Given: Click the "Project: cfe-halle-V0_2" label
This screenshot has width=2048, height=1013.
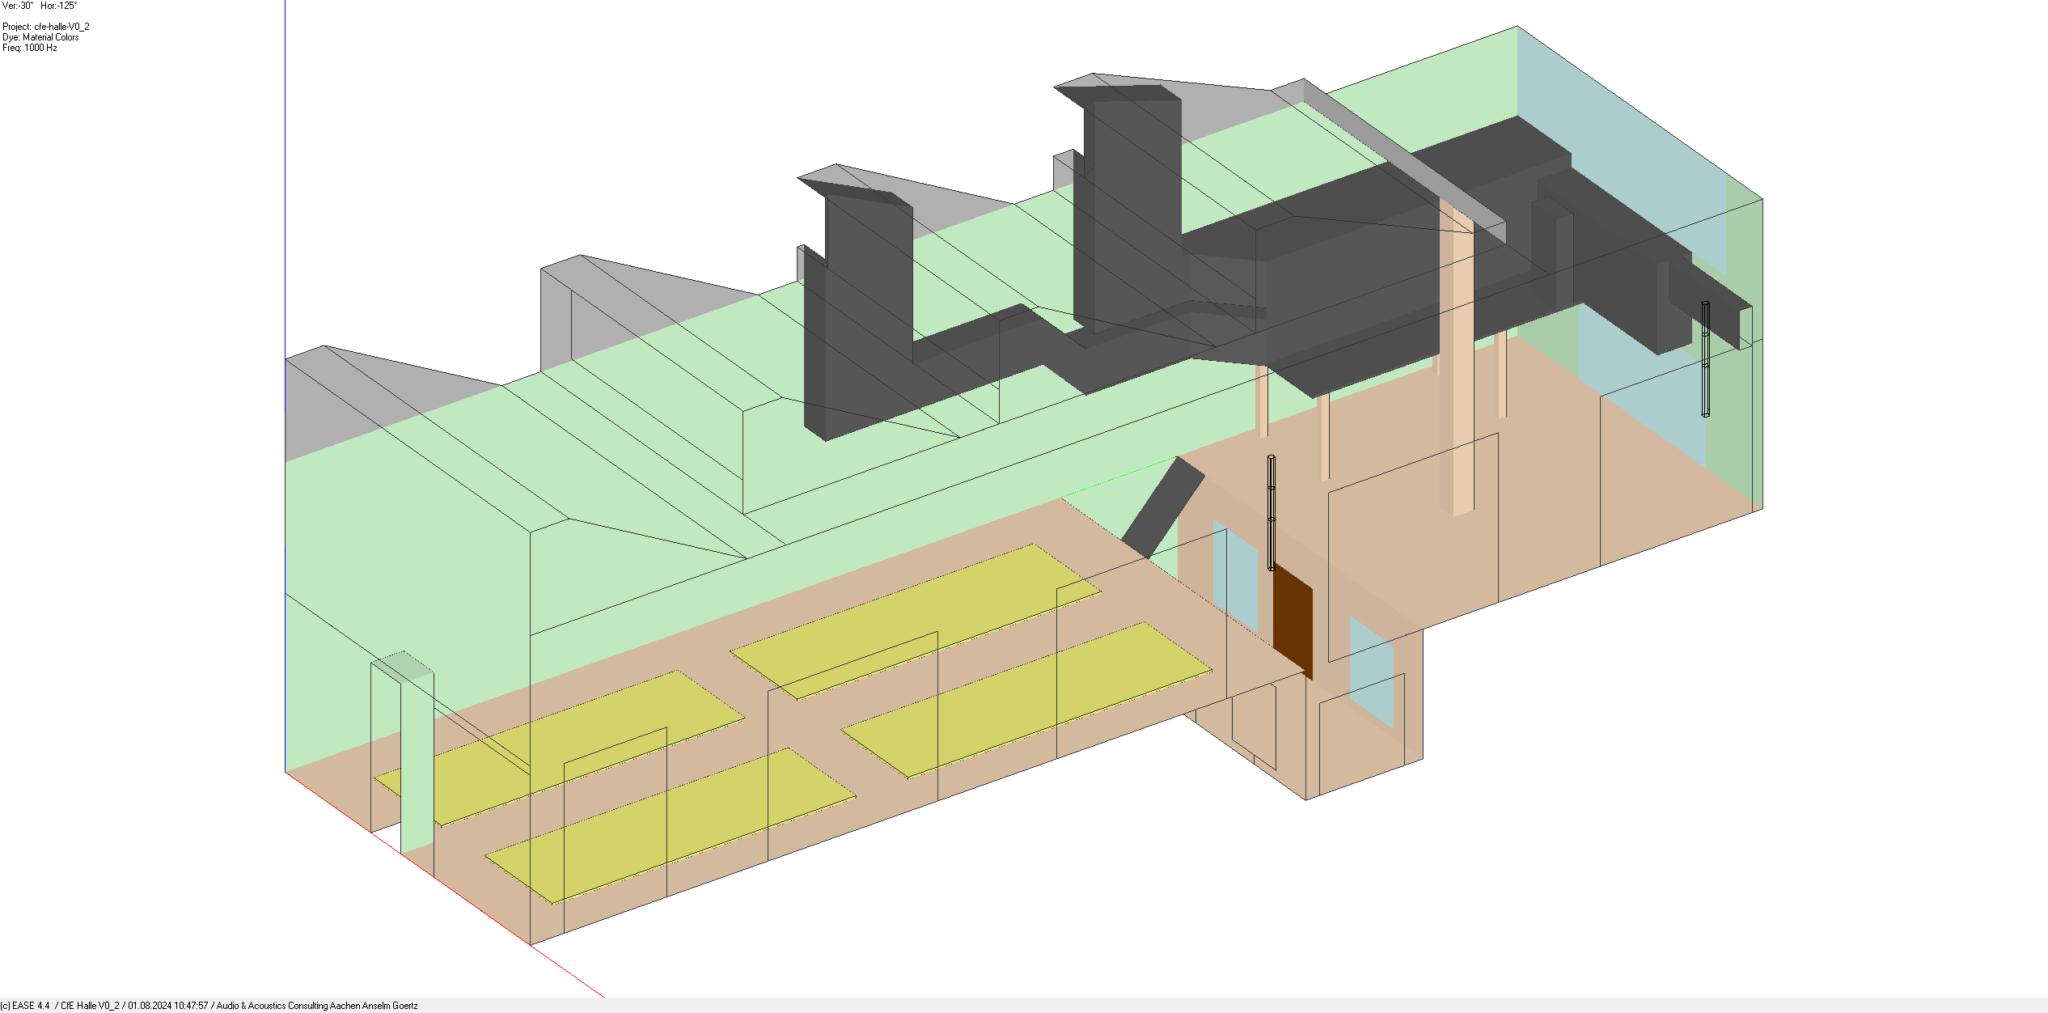Looking at the screenshot, I should 46,27.
